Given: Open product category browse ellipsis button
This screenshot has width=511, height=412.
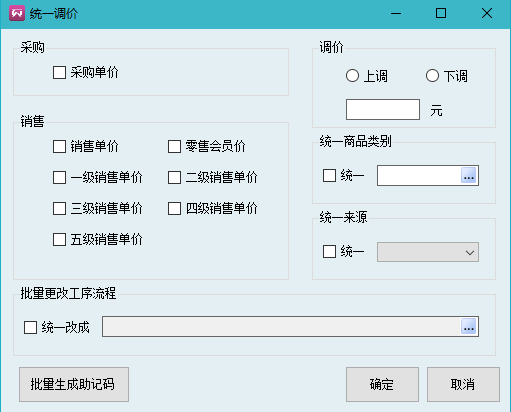Looking at the screenshot, I should (469, 175).
